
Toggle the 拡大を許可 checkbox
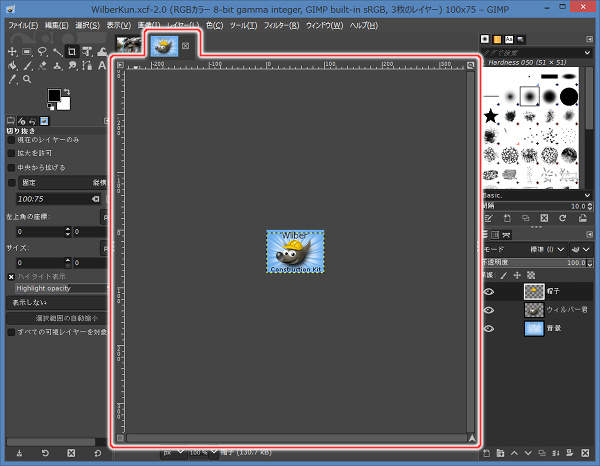(12, 154)
